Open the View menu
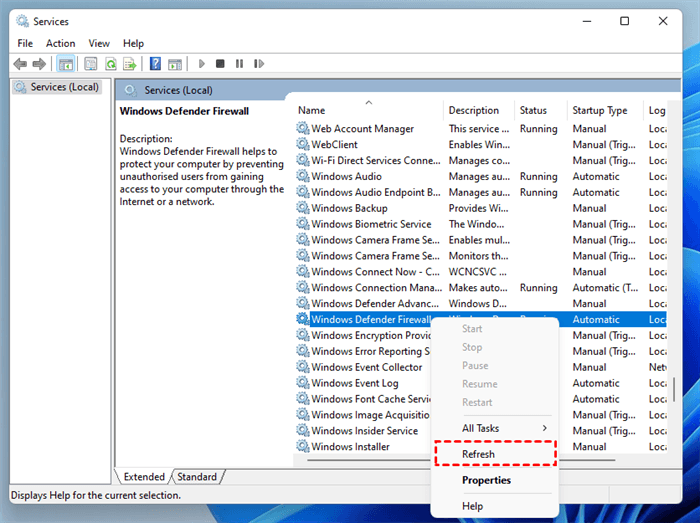The image size is (700, 523). [99, 43]
